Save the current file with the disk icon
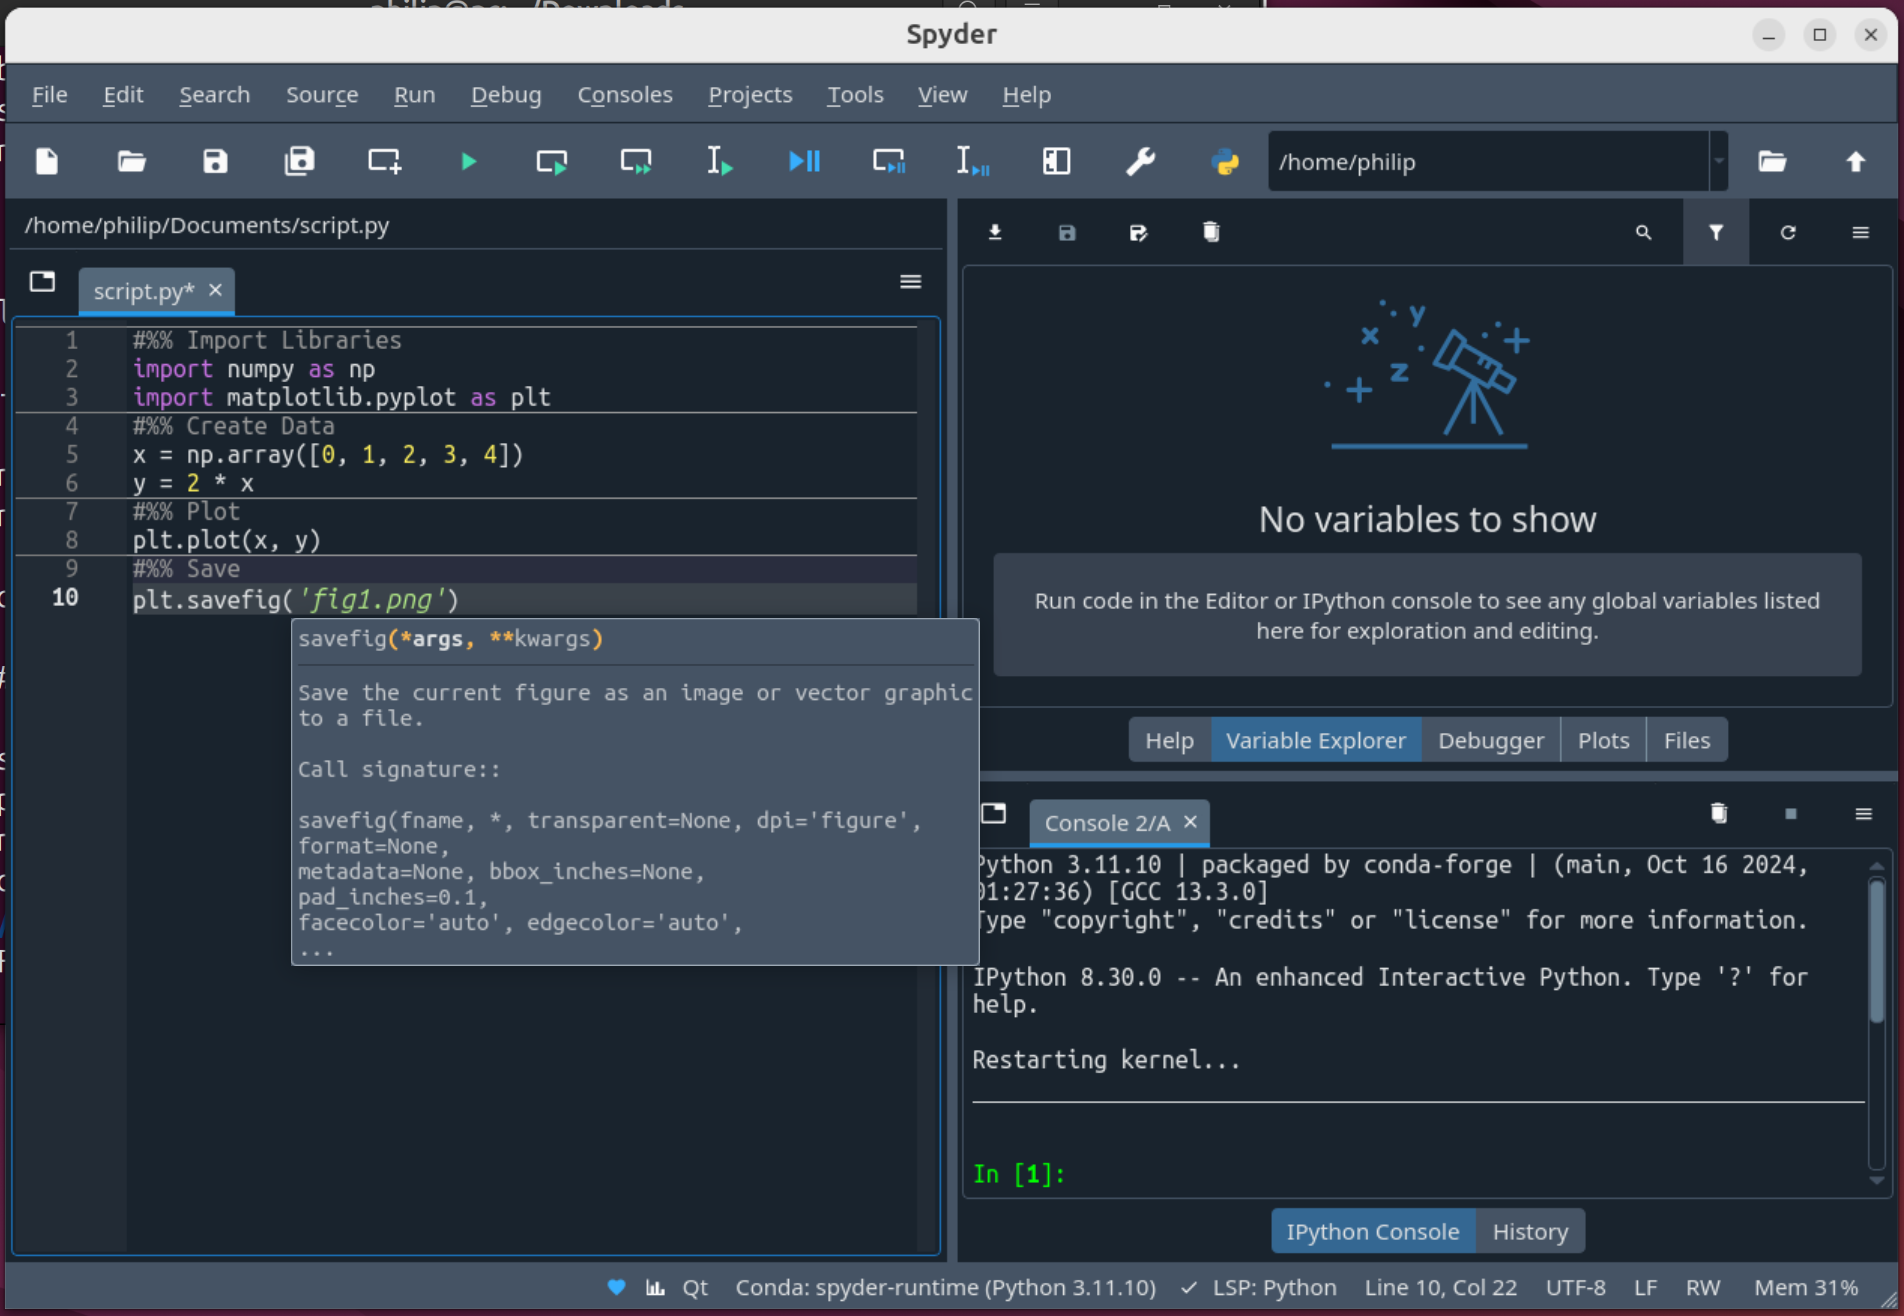Image resolution: width=1904 pixels, height=1316 pixels. (x=215, y=161)
